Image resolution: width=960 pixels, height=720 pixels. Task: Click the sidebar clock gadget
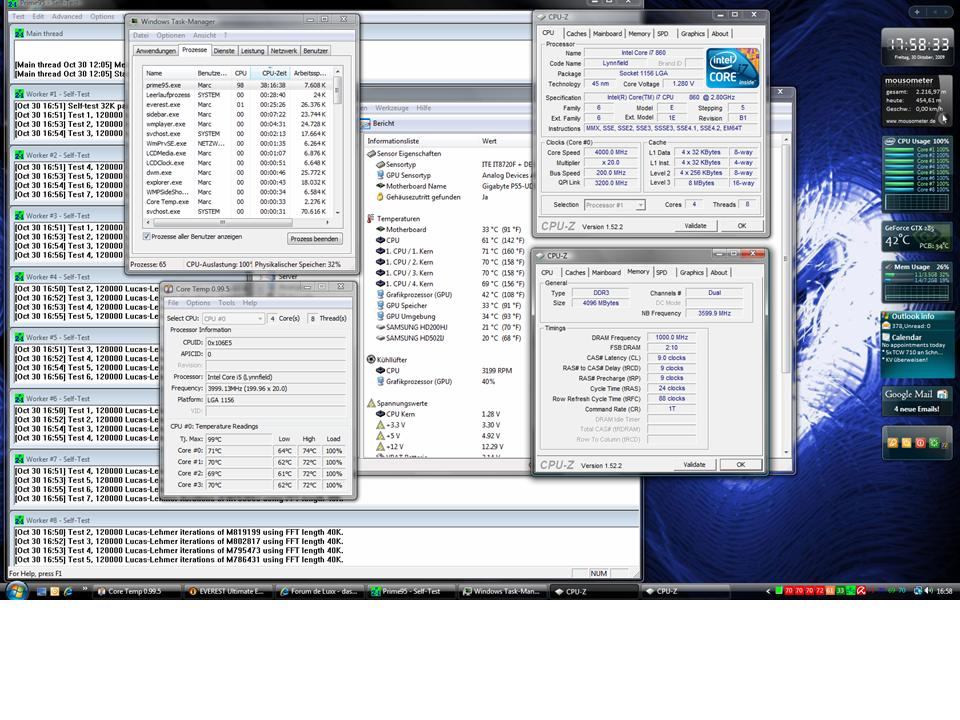917,47
